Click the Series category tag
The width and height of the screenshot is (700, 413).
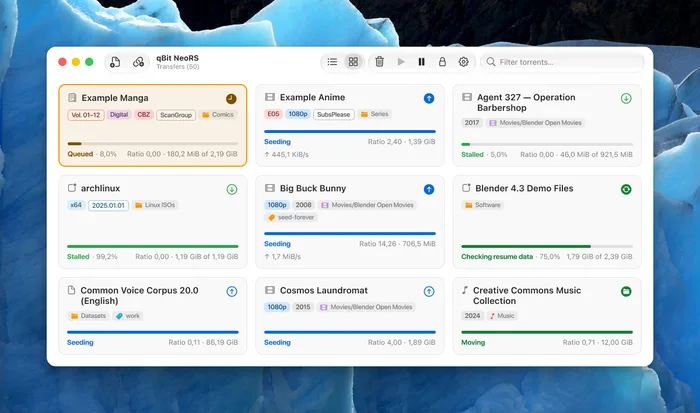point(375,114)
